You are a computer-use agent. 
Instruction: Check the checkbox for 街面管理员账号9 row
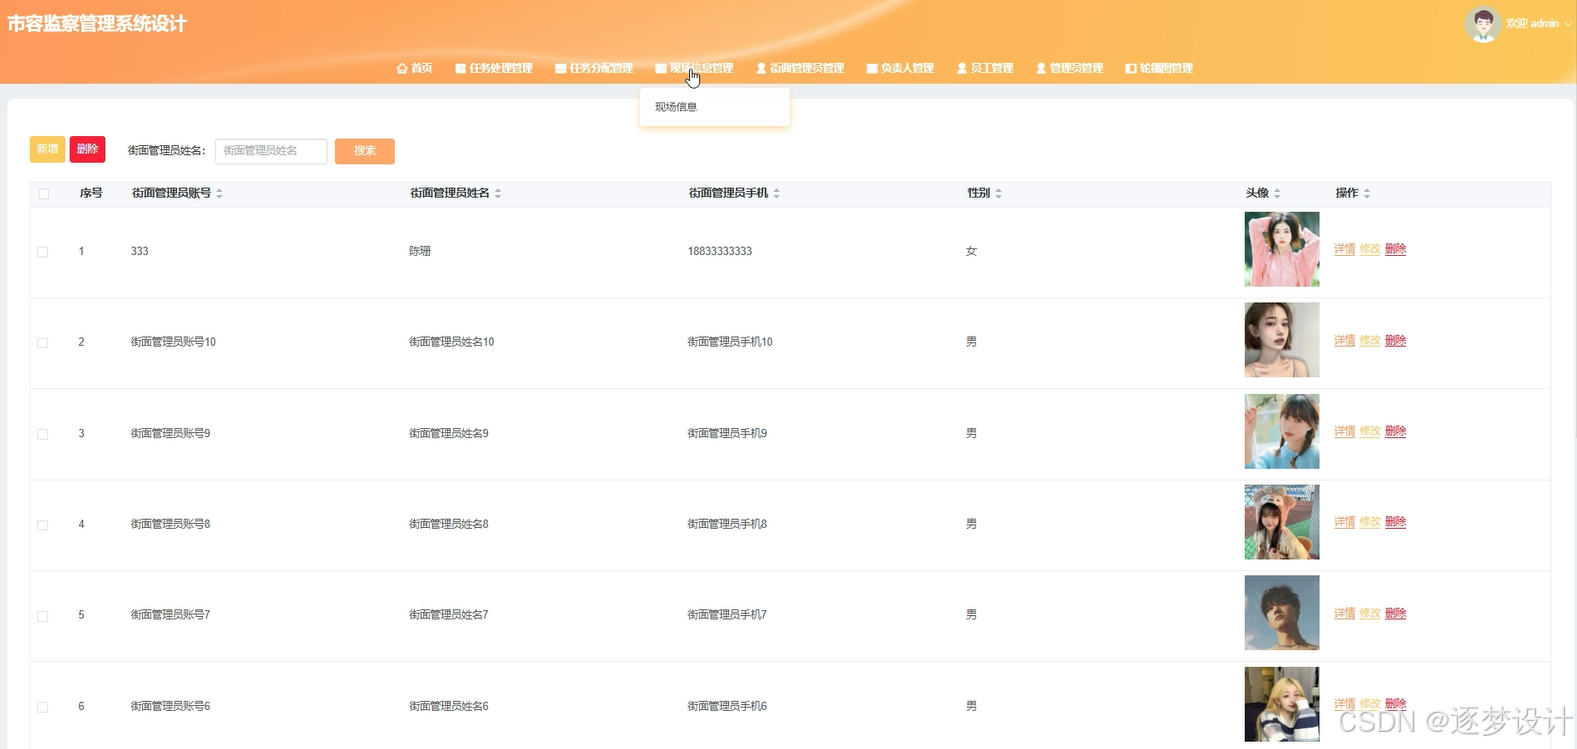[x=43, y=434]
